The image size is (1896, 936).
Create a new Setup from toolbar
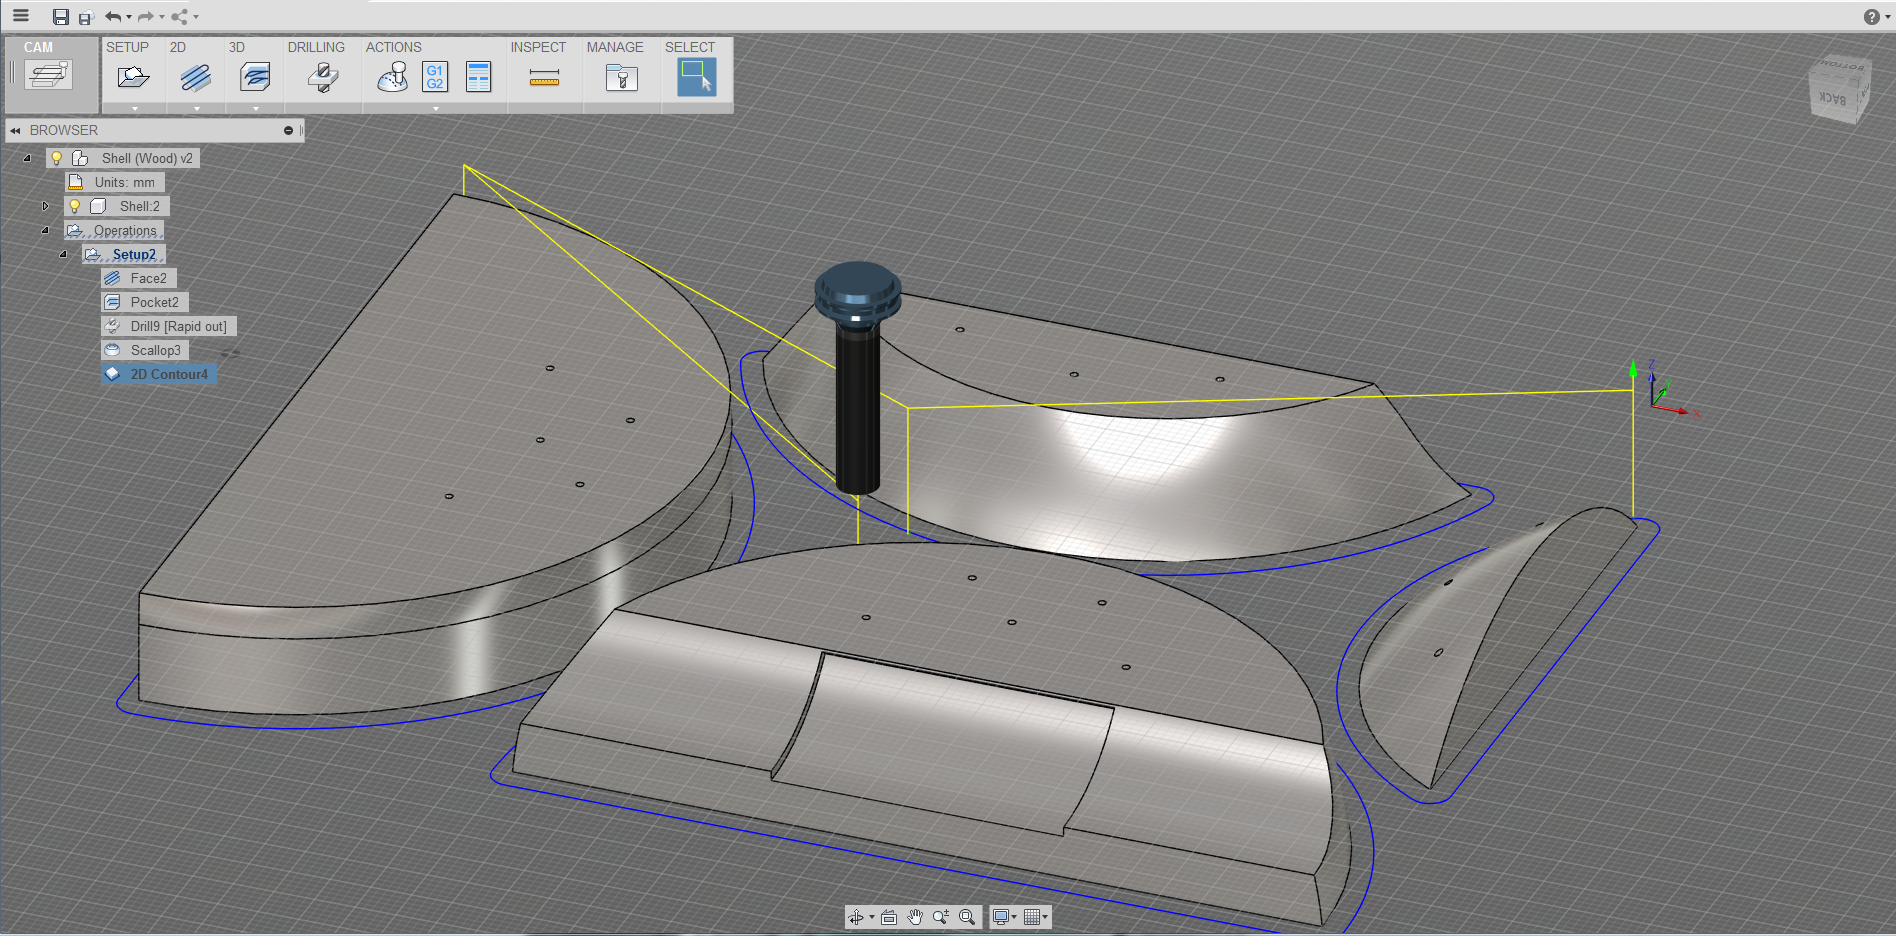pyautogui.click(x=133, y=77)
